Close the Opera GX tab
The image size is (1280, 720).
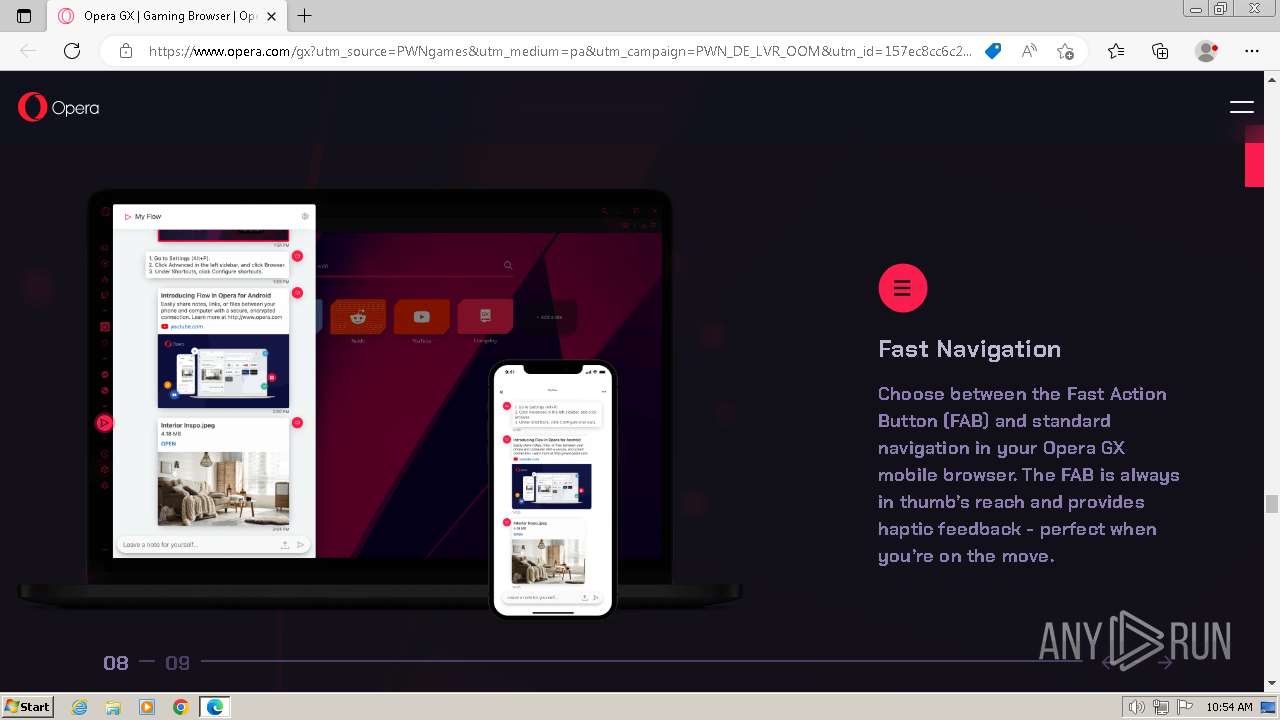pos(271,16)
